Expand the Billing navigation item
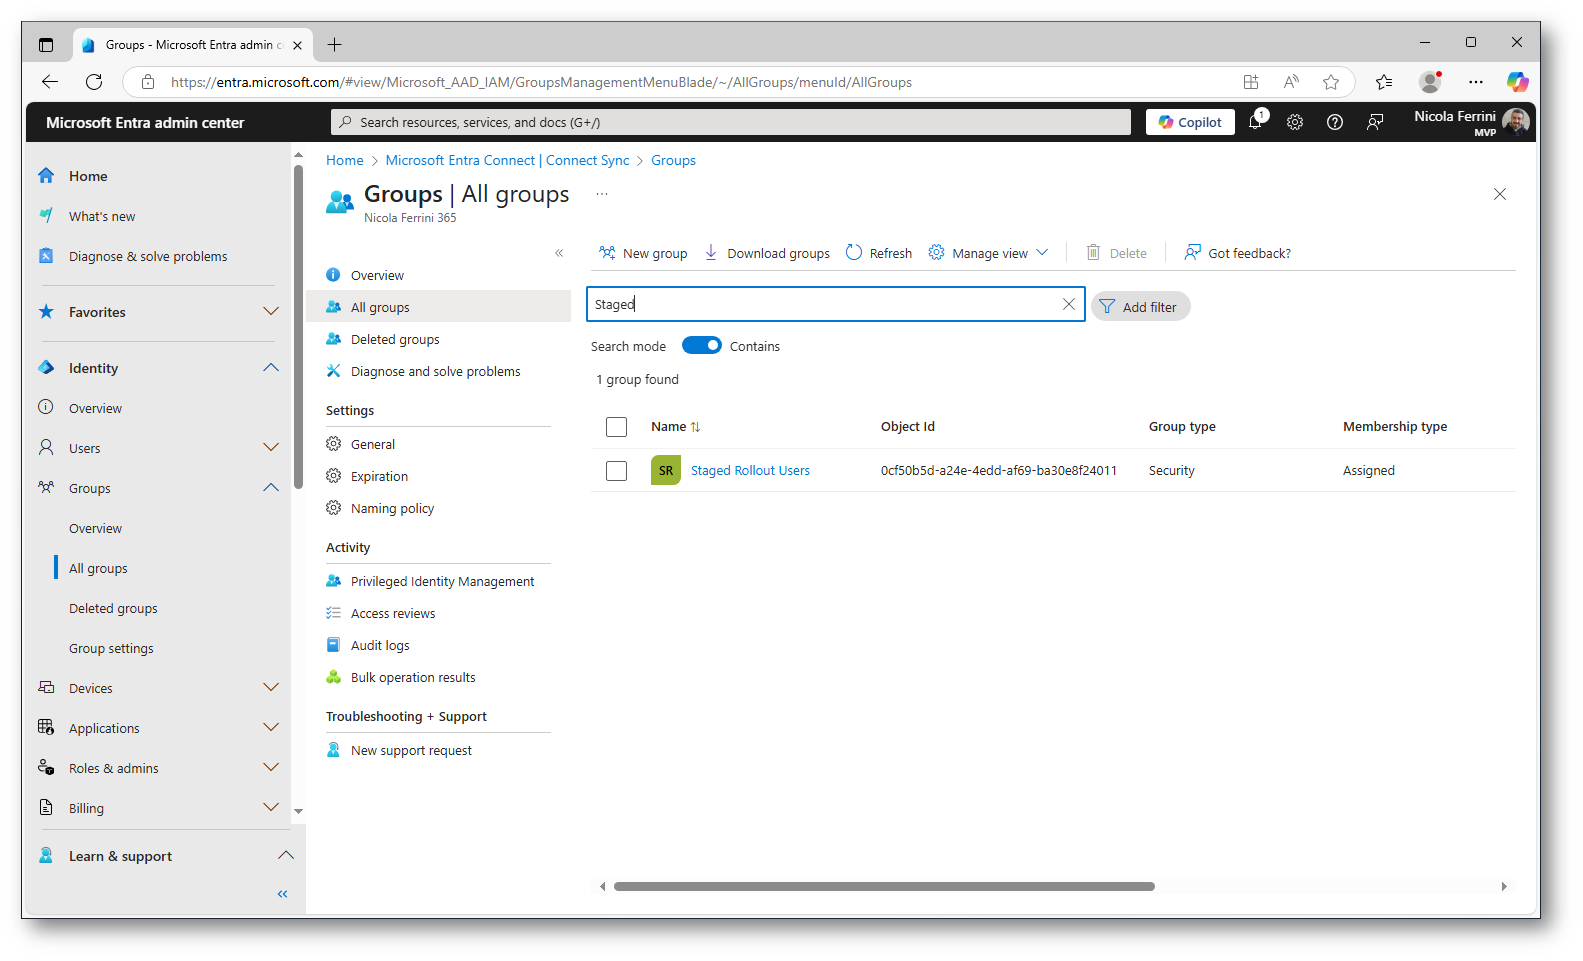Viewport: 1583px width, 961px height. pos(271,808)
